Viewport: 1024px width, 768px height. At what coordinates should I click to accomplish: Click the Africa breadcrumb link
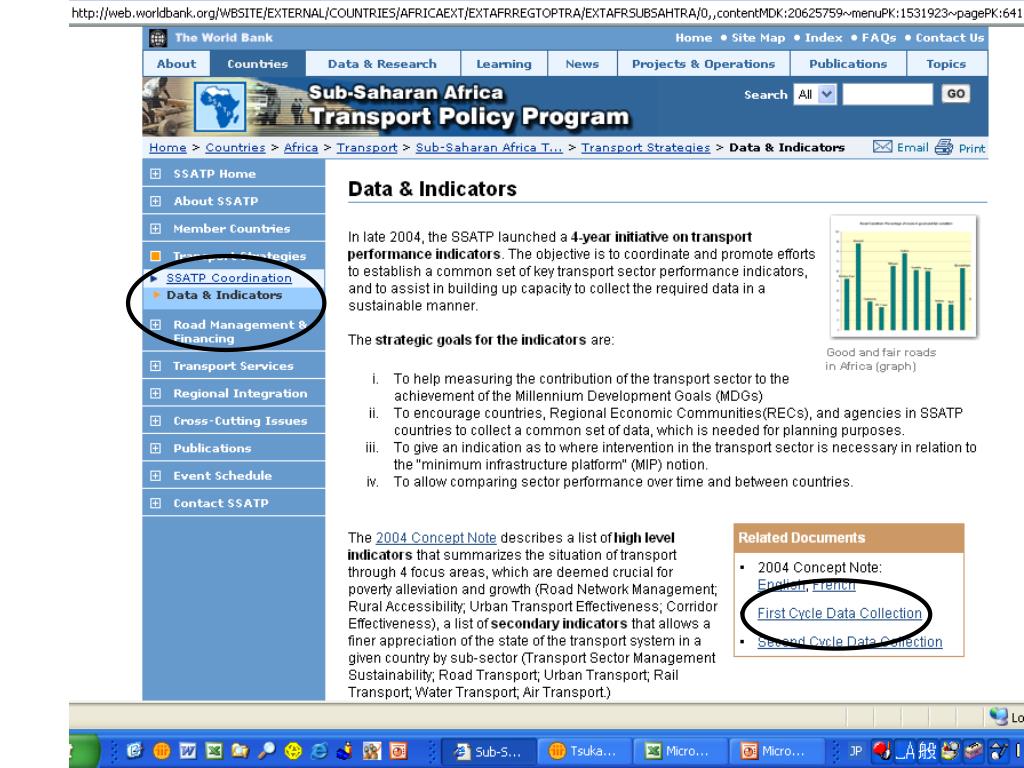(300, 148)
